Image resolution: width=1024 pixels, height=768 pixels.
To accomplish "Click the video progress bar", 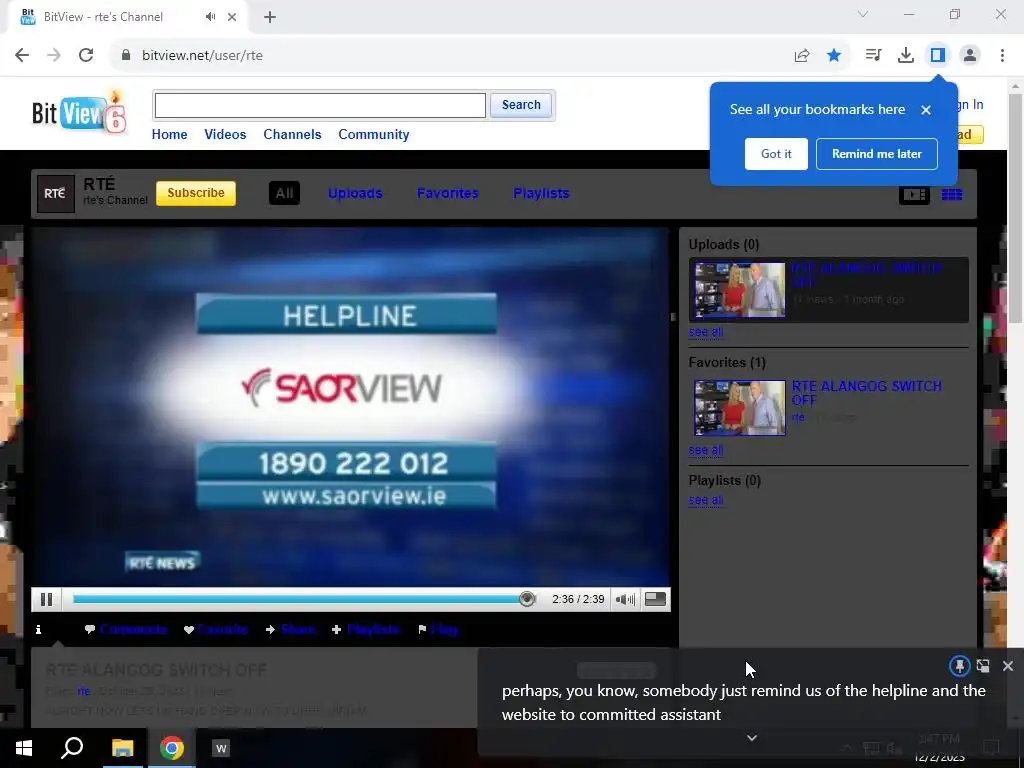I will [x=304, y=599].
